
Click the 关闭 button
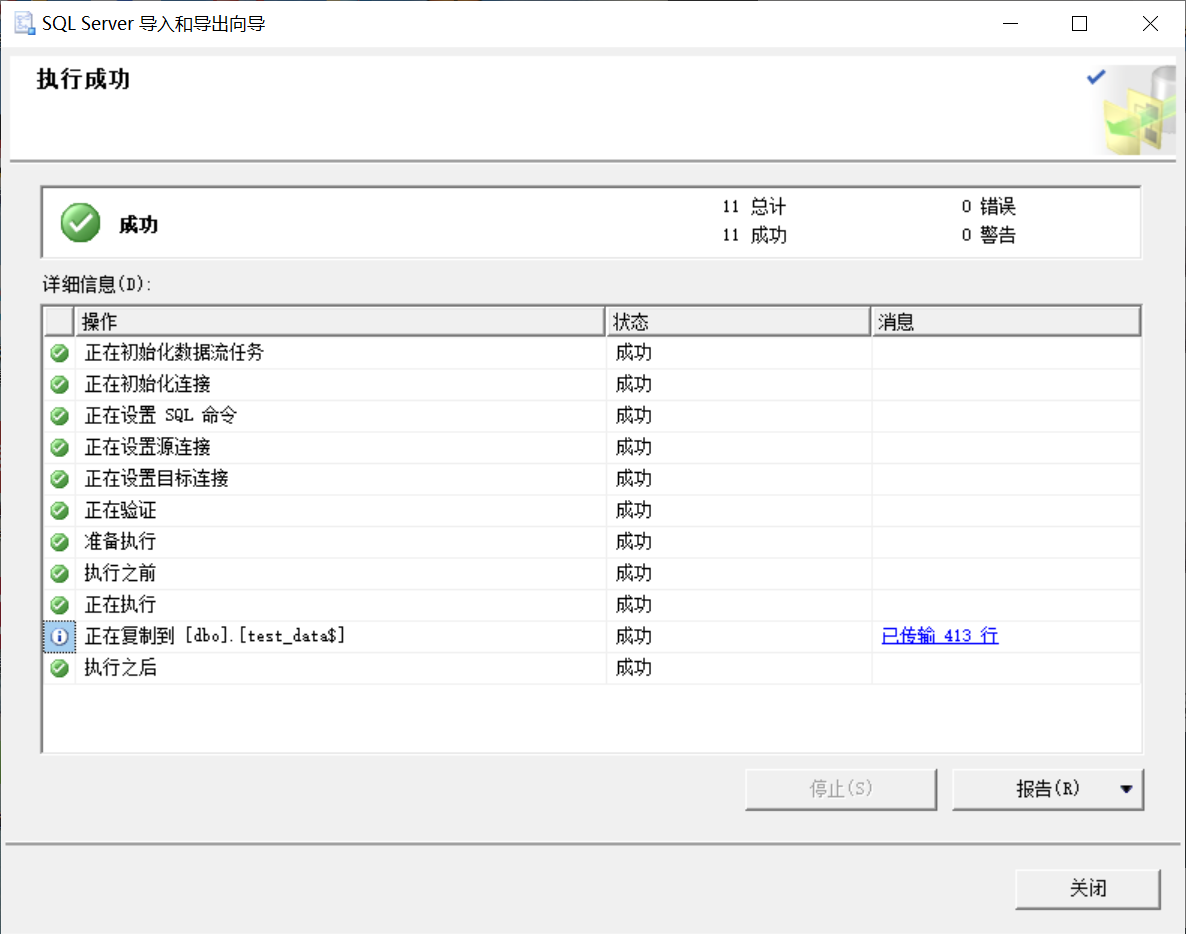coord(1088,889)
